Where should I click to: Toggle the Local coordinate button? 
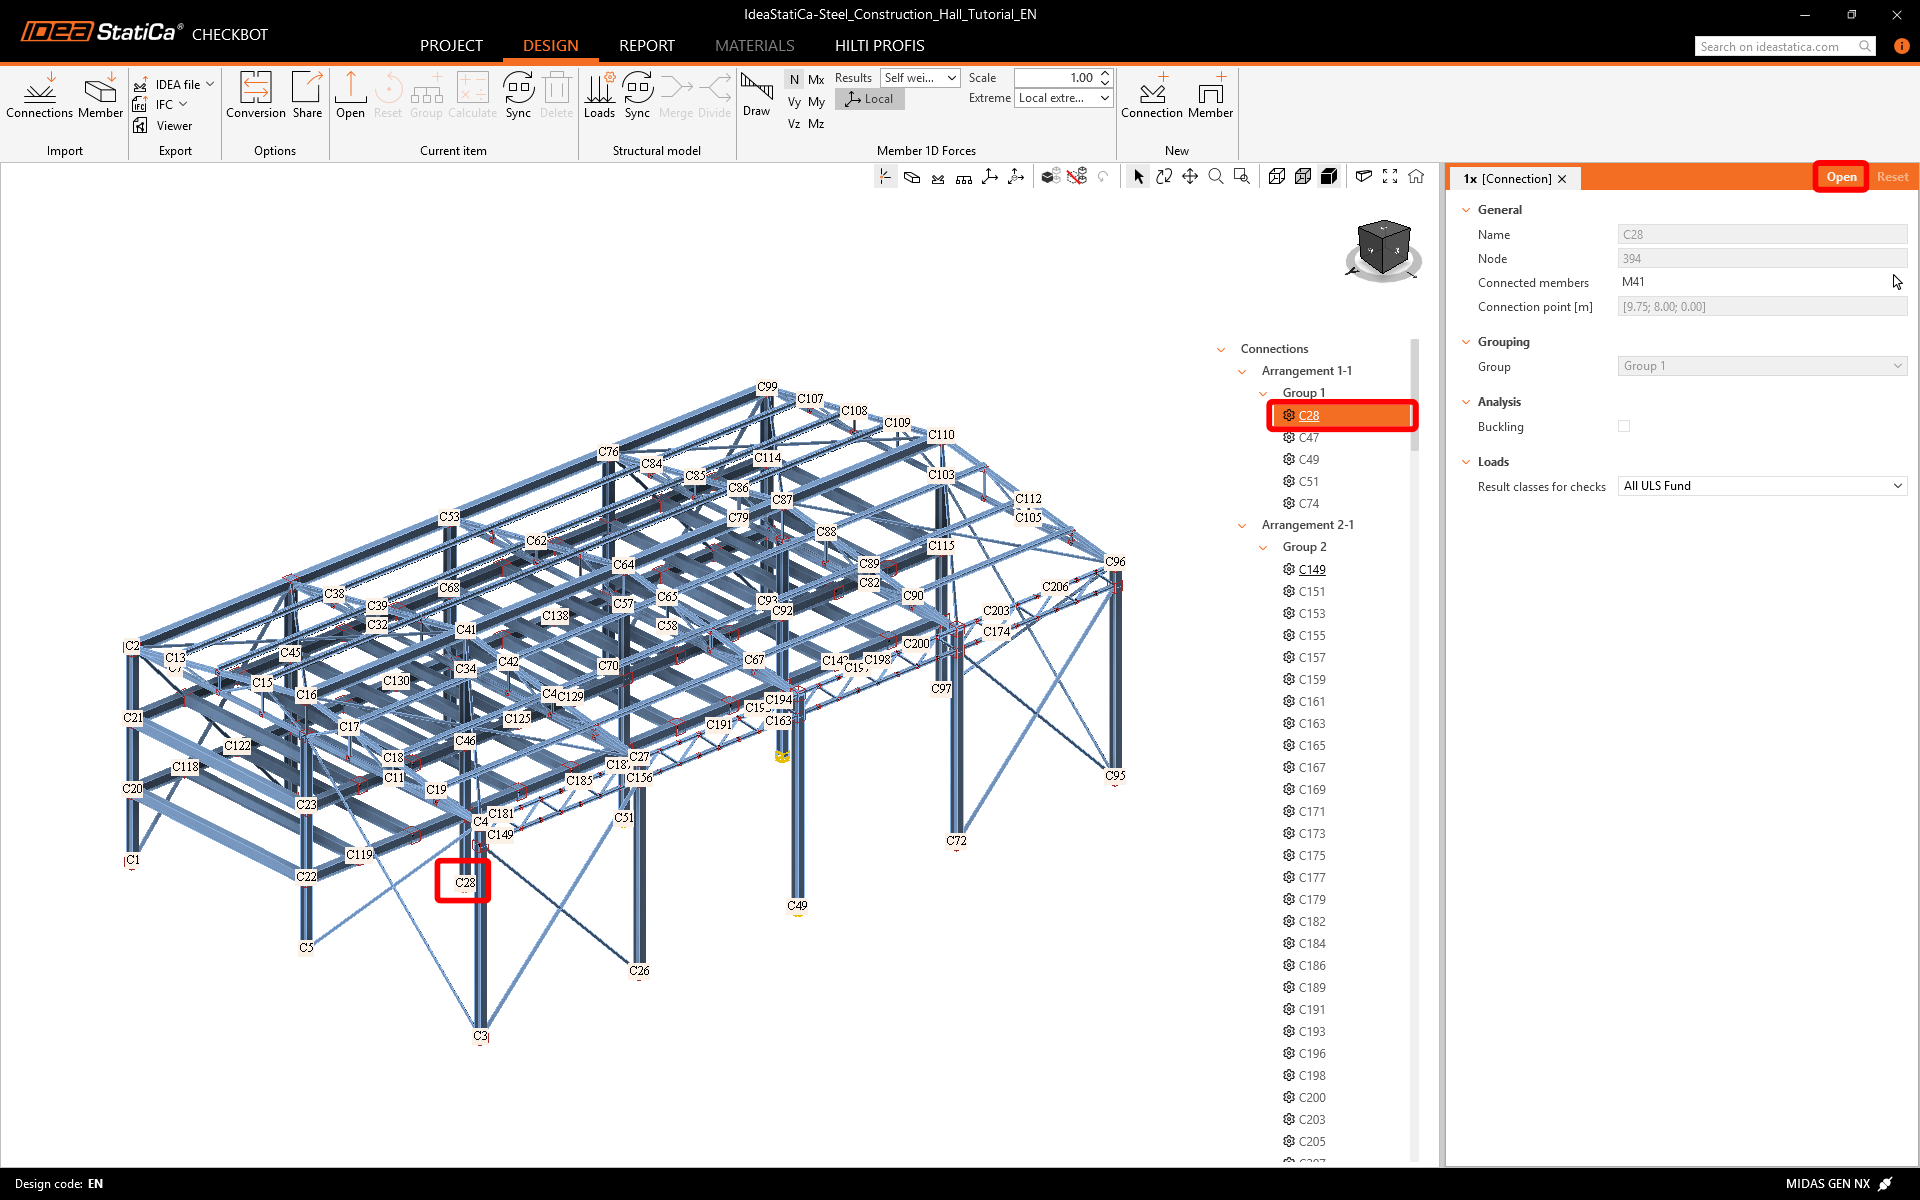pos(870,99)
